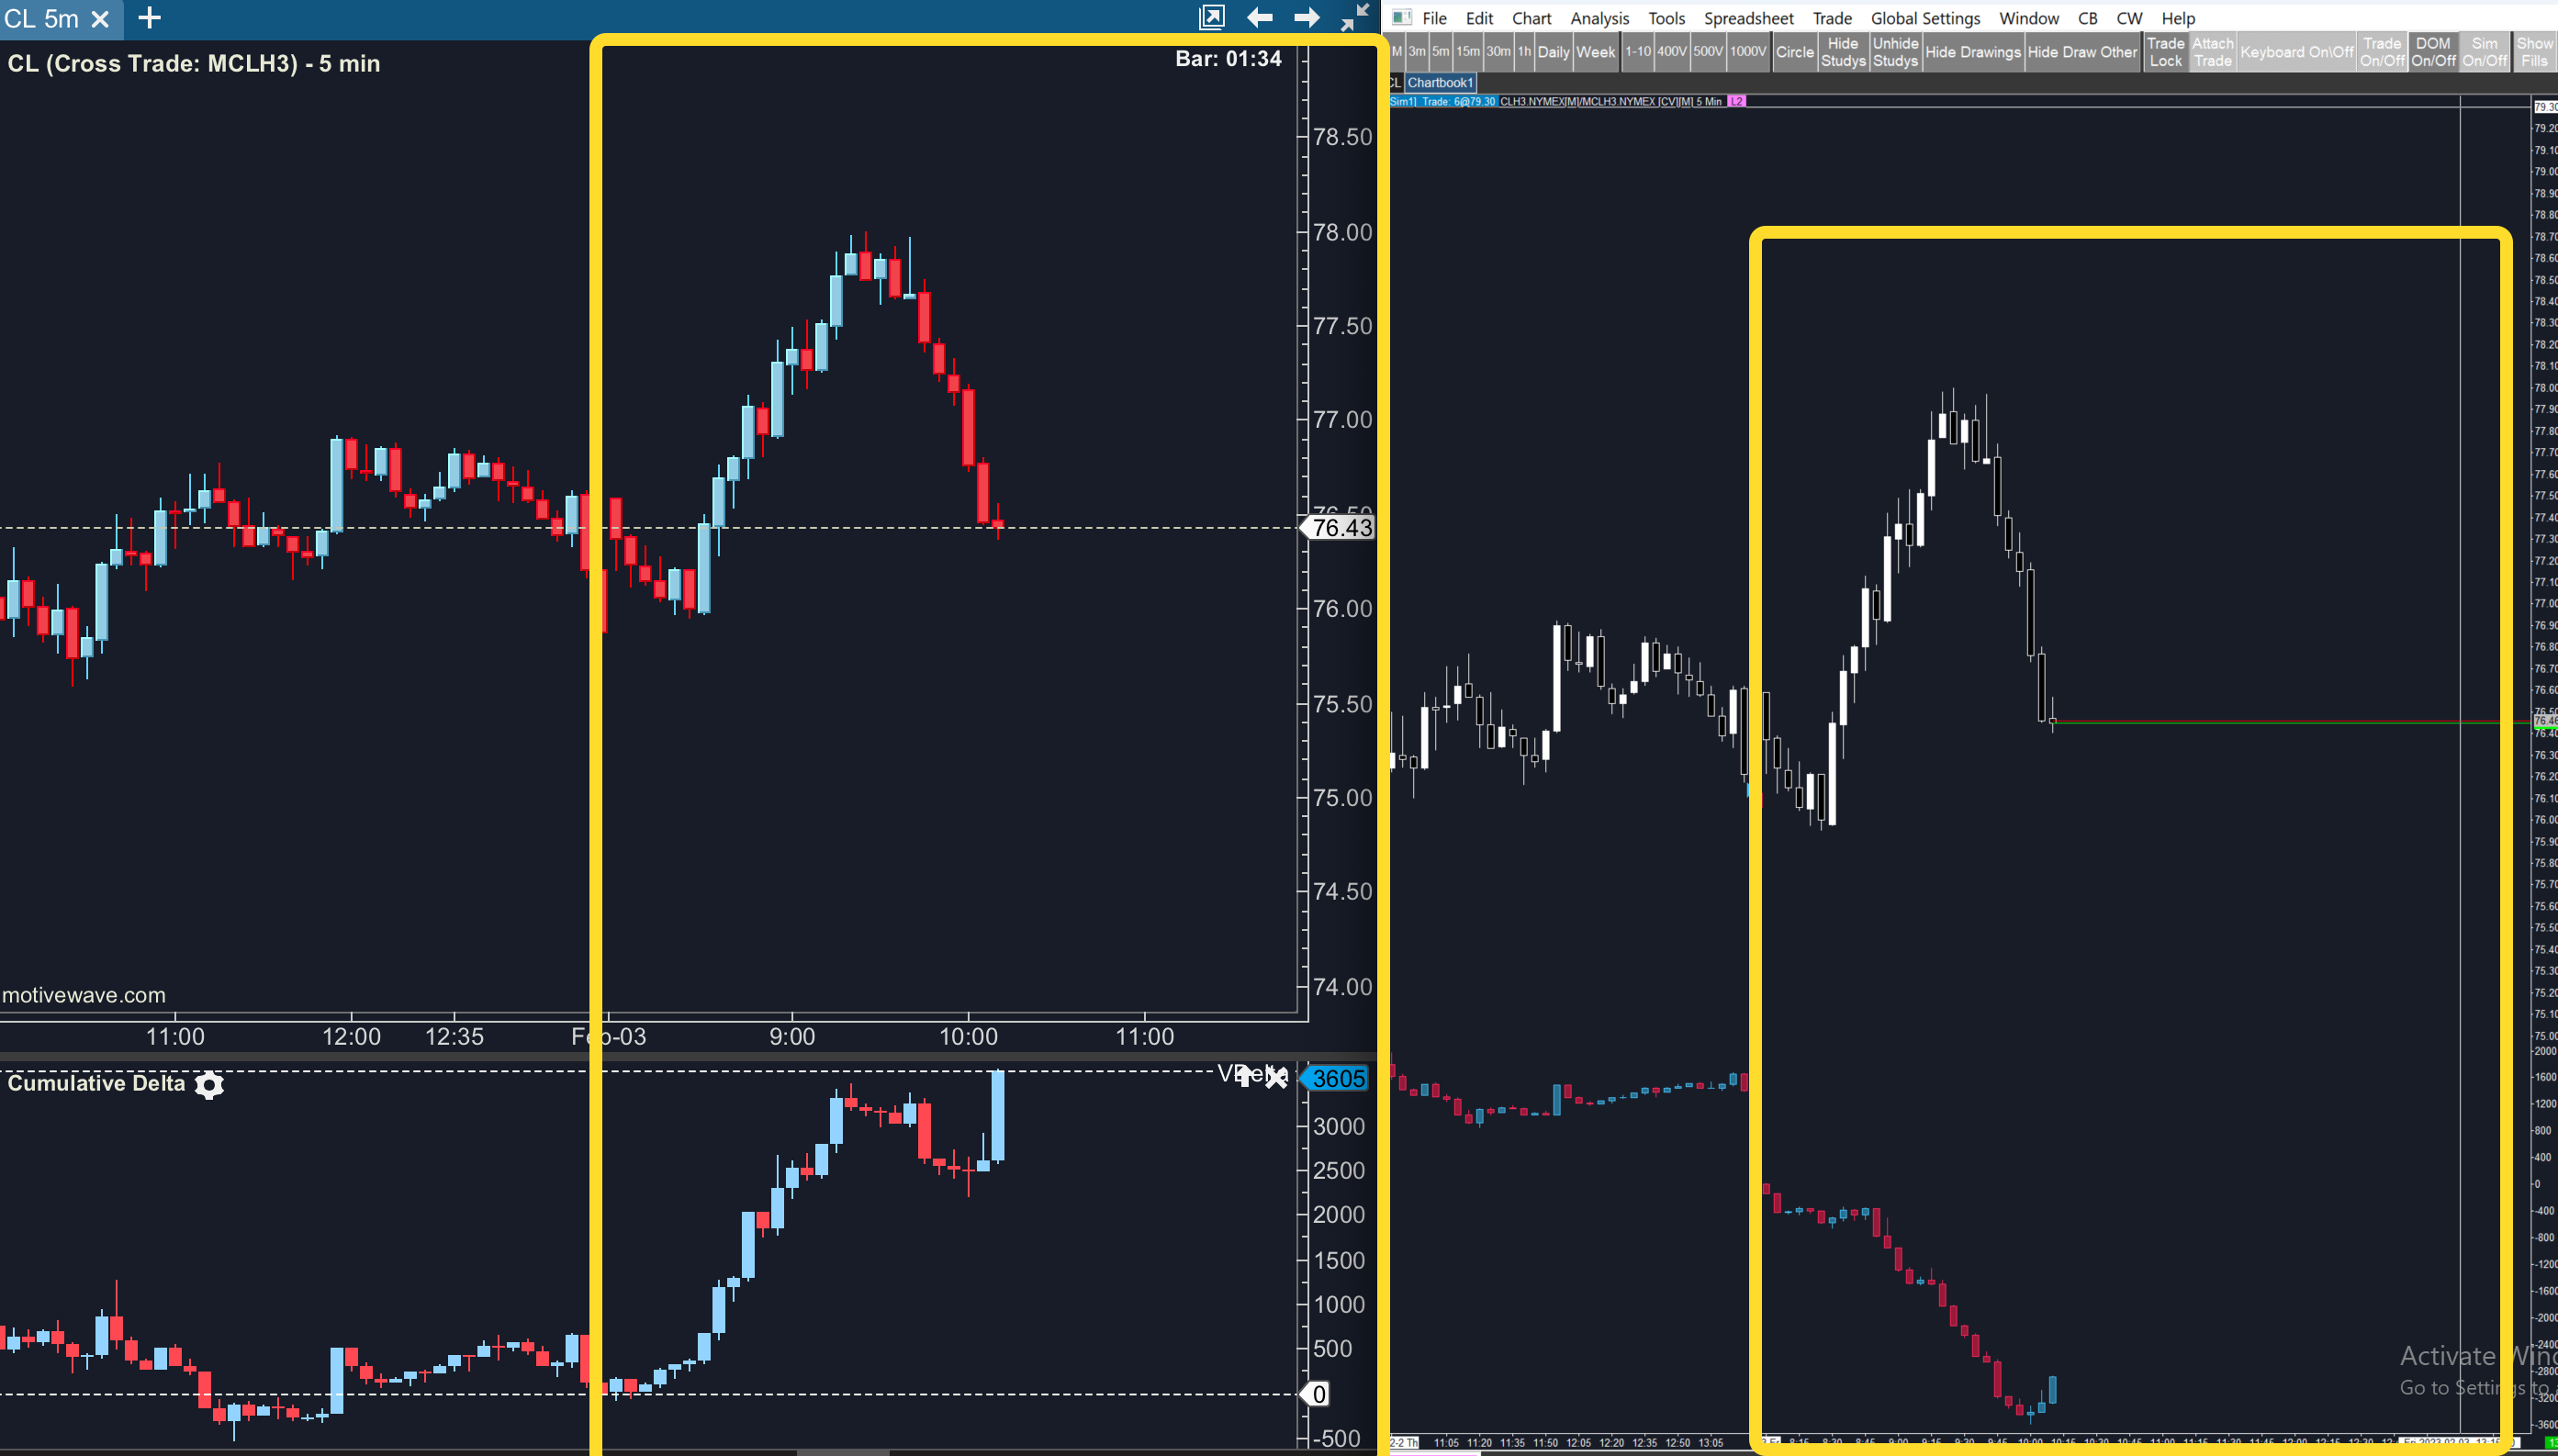
Task: Switch timeframe to 5m
Action: pos(1440,52)
